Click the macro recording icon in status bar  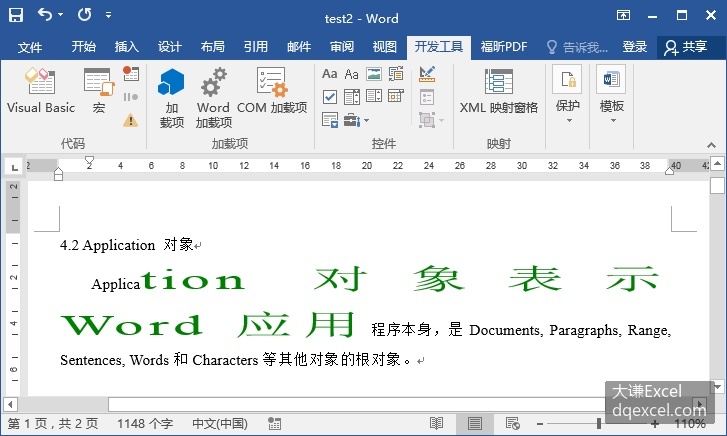pyautogui.click(x=274, y=423)
